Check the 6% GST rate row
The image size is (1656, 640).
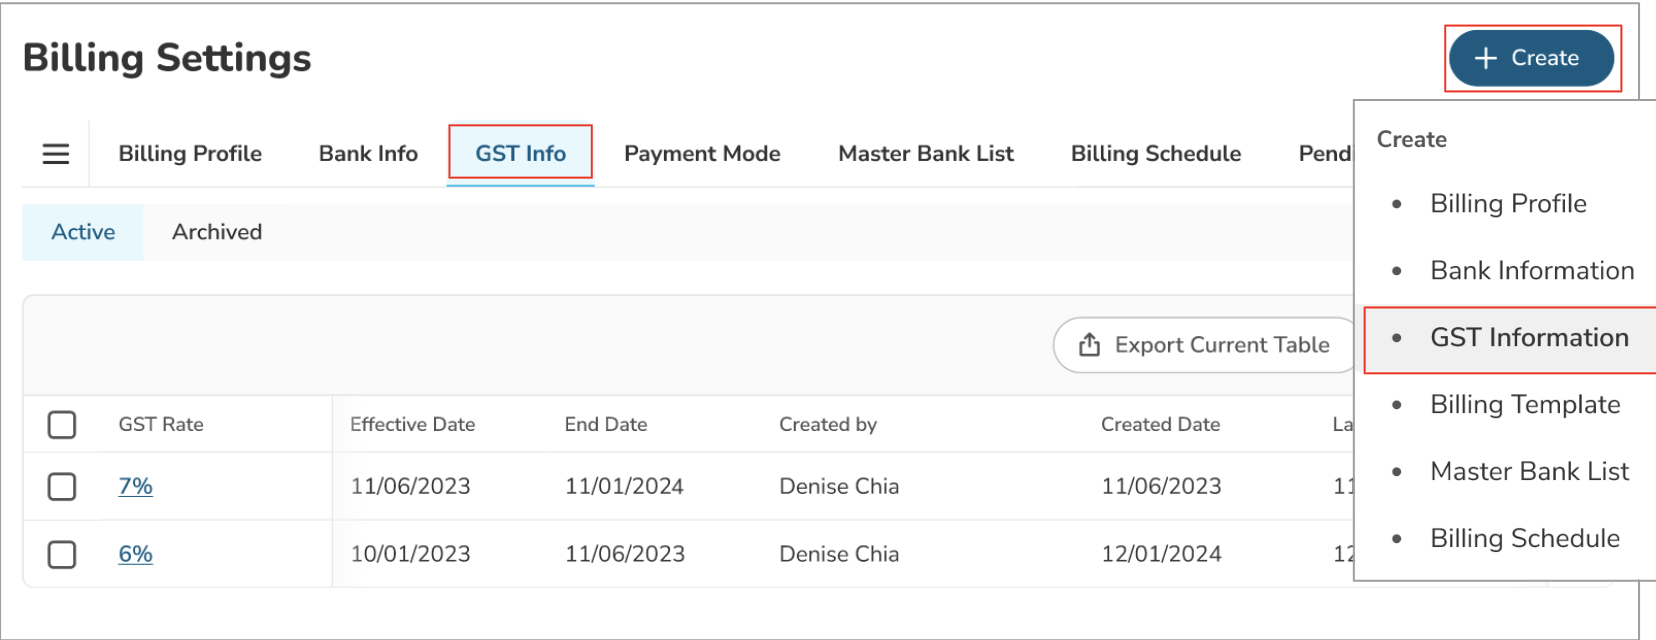[x=62, y=554]
